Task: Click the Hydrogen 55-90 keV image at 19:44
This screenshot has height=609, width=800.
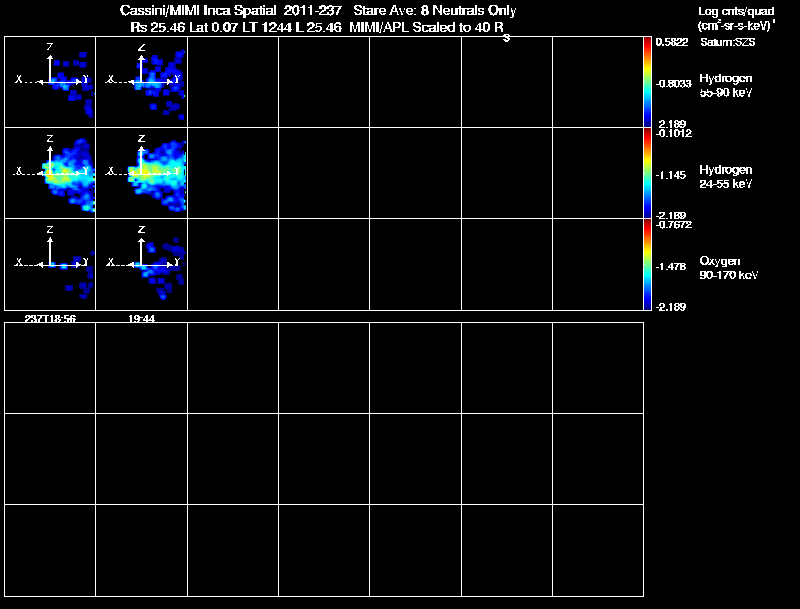Action: (x=141, y=82)
